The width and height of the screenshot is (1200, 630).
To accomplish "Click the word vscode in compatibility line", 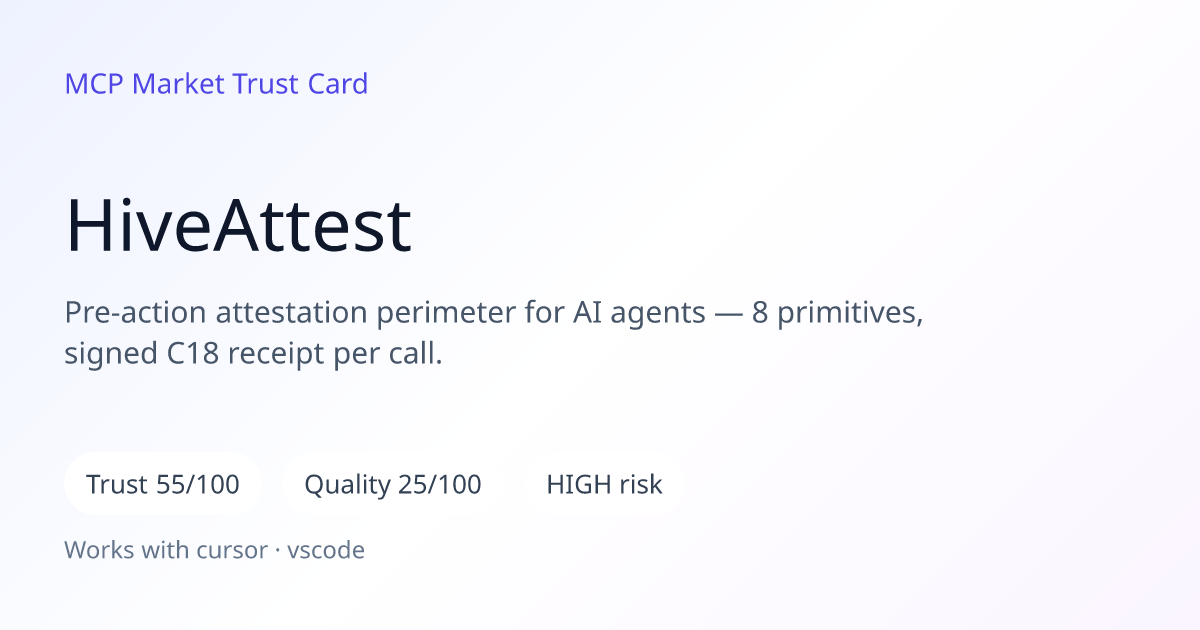I will 326,550.
